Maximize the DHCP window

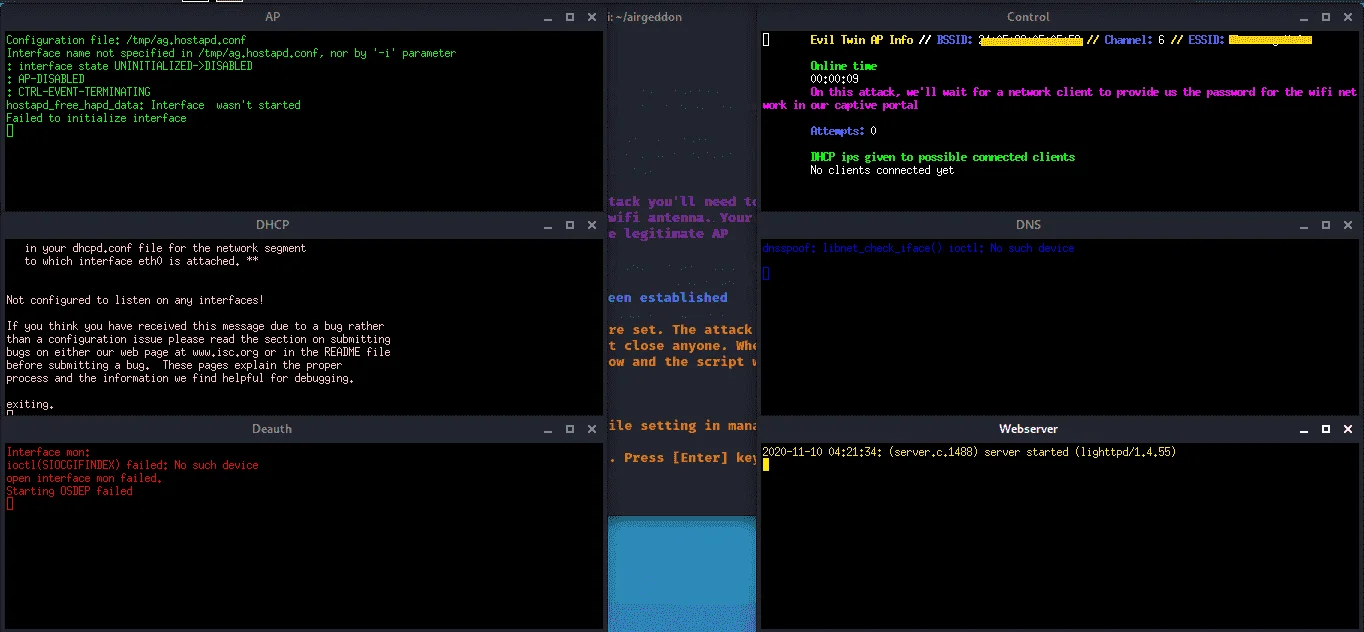pos(570,225)
